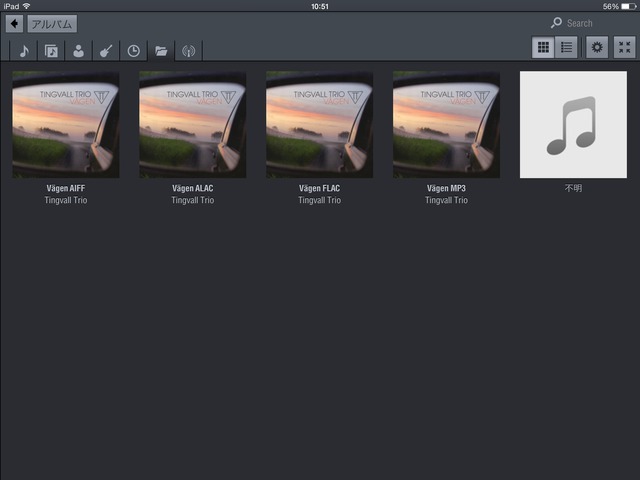Select the Vägen ALAC album artwork
This screenshot has width=640, height=480.
(192, 124)
